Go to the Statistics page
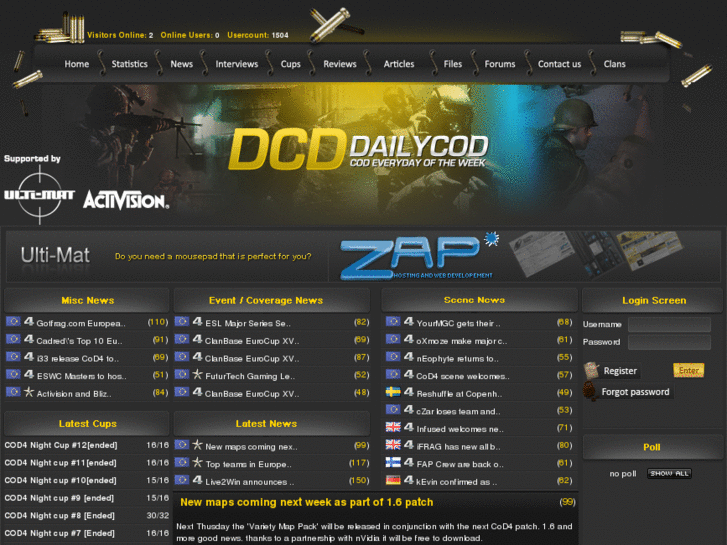 pyautogui.click(x=129, y=64)
